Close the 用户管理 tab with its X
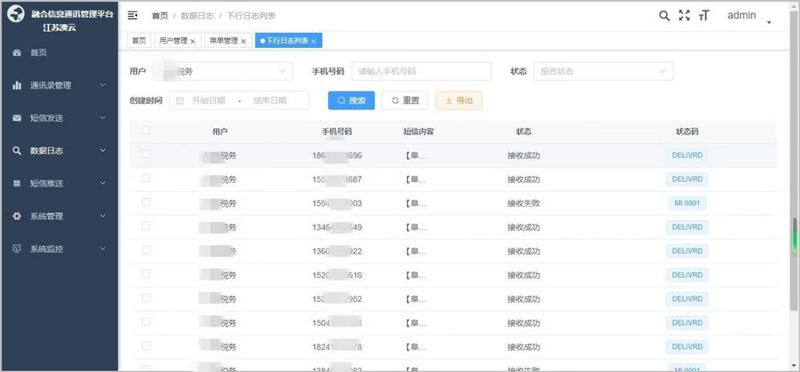800x372 pixels. coord(193,41)
